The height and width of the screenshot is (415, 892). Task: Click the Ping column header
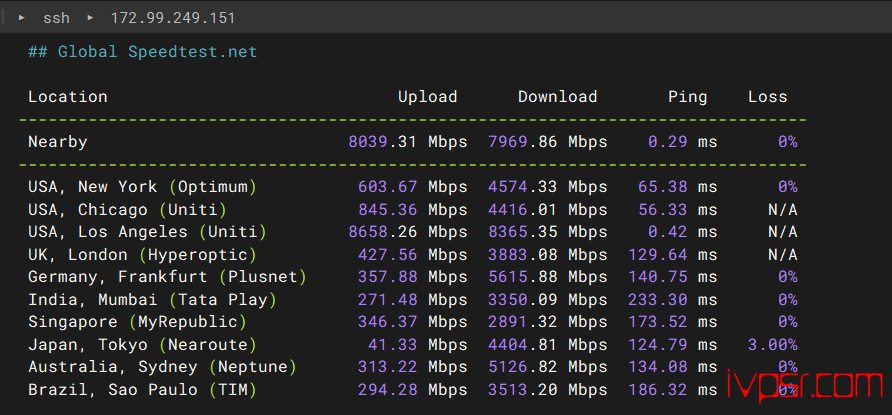point(688,97)
